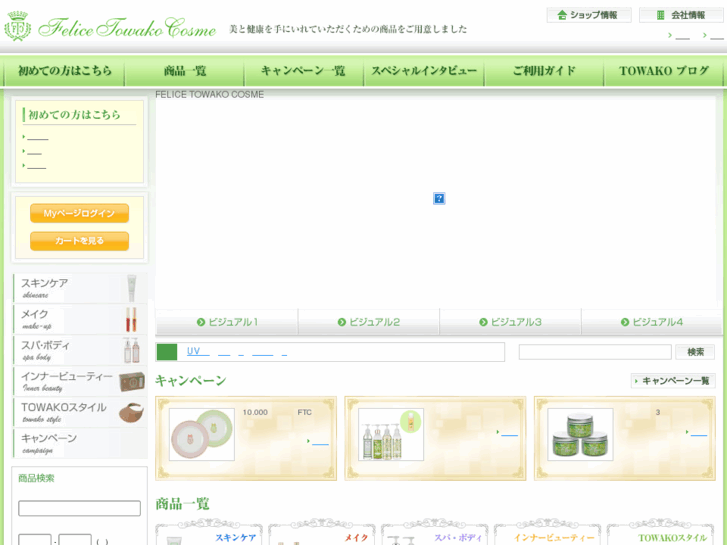Open ショップ情報 shop info button
Screen dimensions: 727x545
(589, 15)
